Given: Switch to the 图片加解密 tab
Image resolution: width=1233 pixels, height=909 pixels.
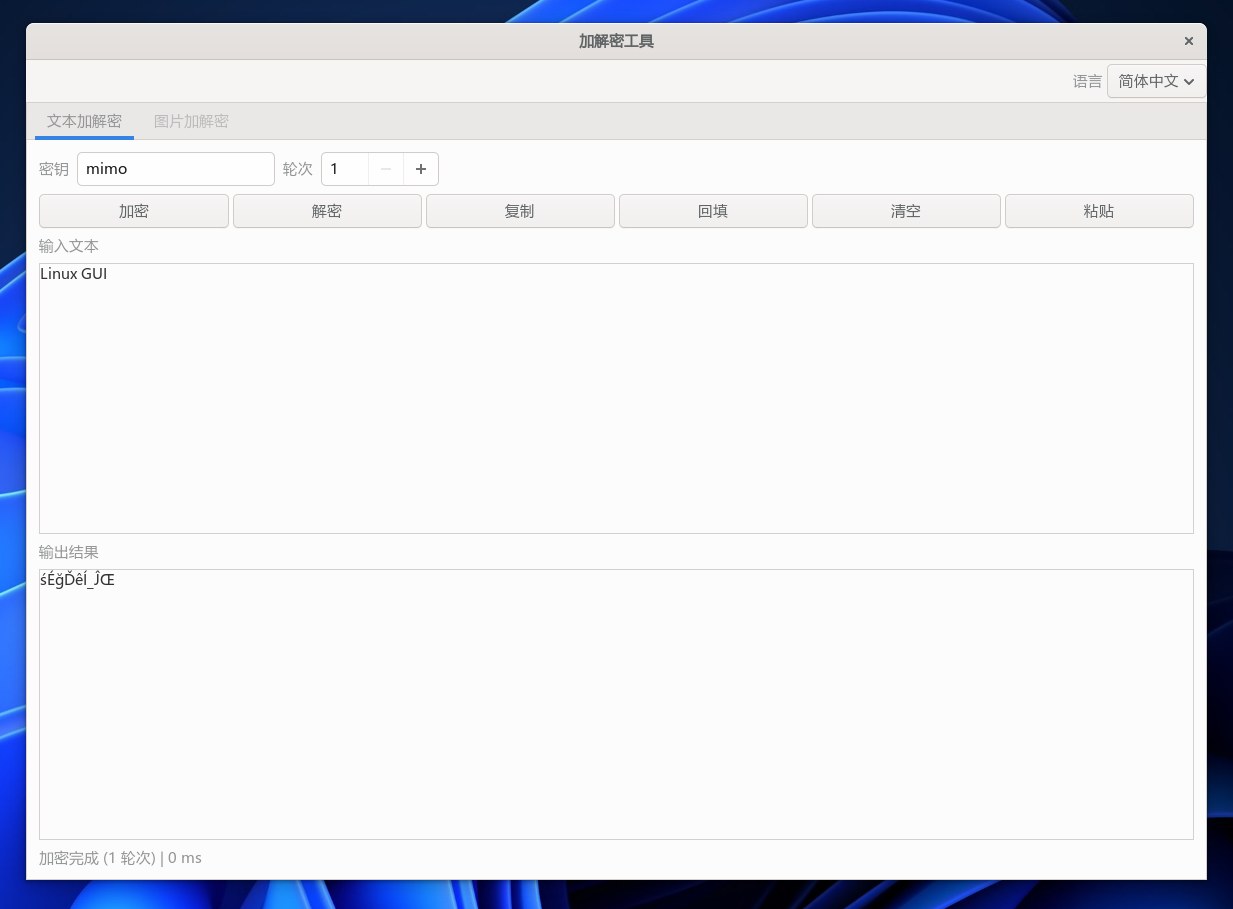Looking at the screenshot, I should click(191, 121).
